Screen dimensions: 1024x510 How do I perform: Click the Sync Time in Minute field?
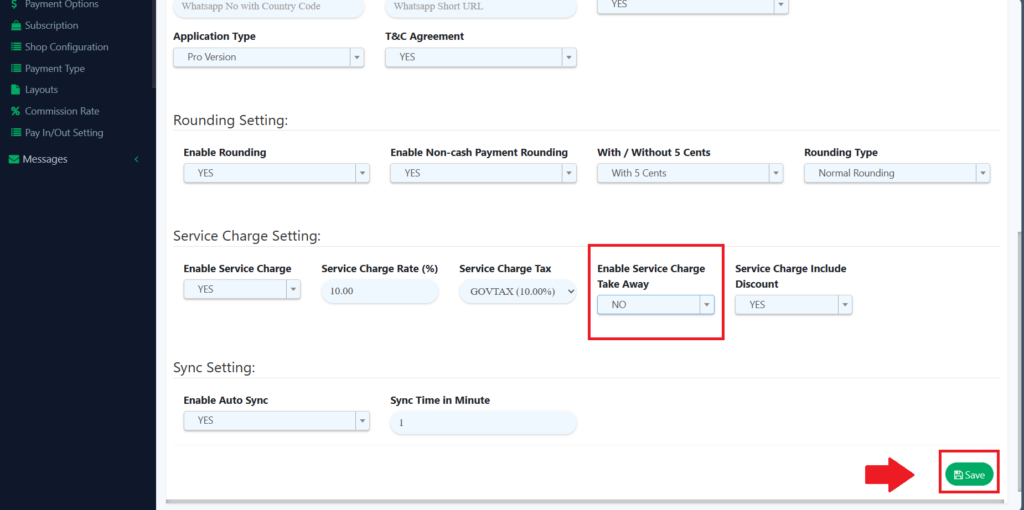coord(483,423)
